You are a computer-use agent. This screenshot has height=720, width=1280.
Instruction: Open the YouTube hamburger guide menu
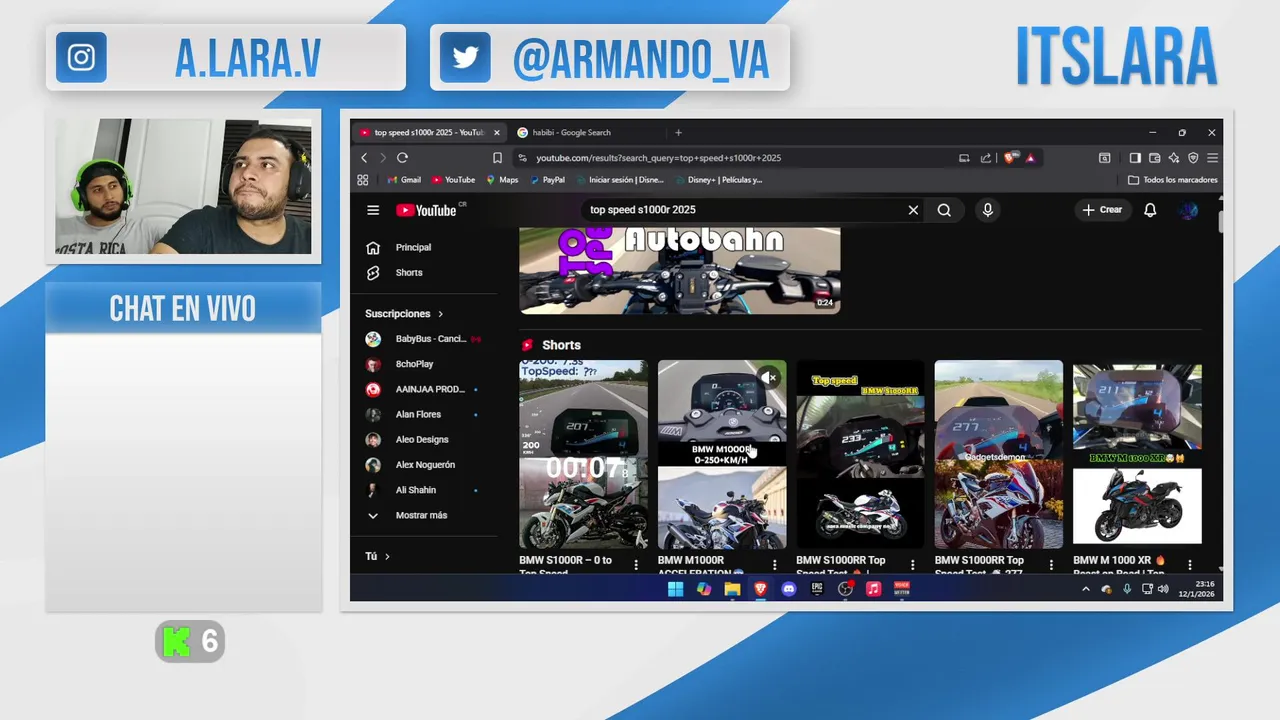coord(373,210)
